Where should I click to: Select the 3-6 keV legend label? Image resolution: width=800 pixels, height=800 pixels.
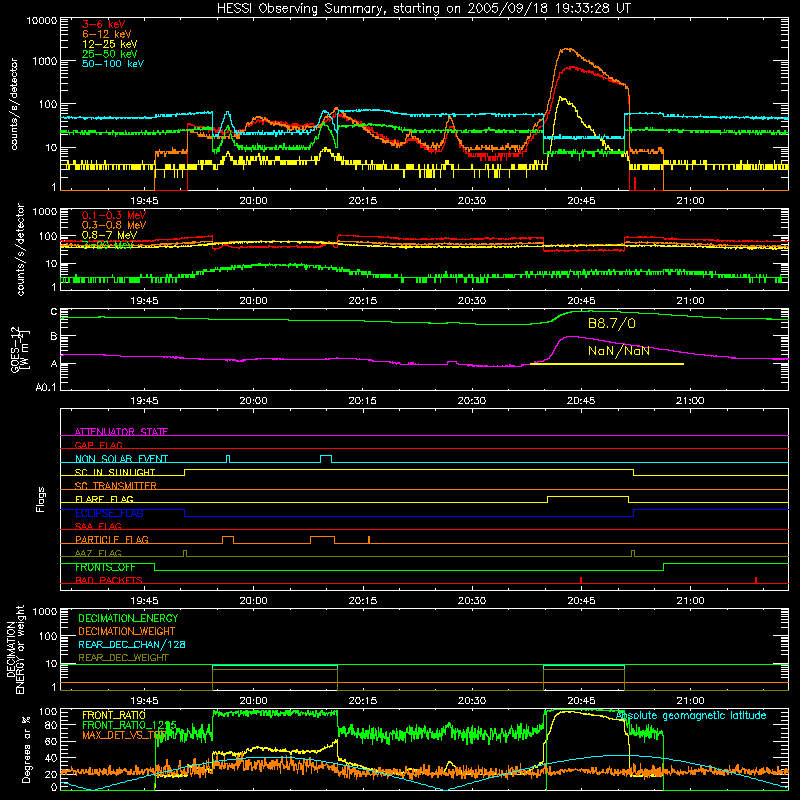click(104, 24)
